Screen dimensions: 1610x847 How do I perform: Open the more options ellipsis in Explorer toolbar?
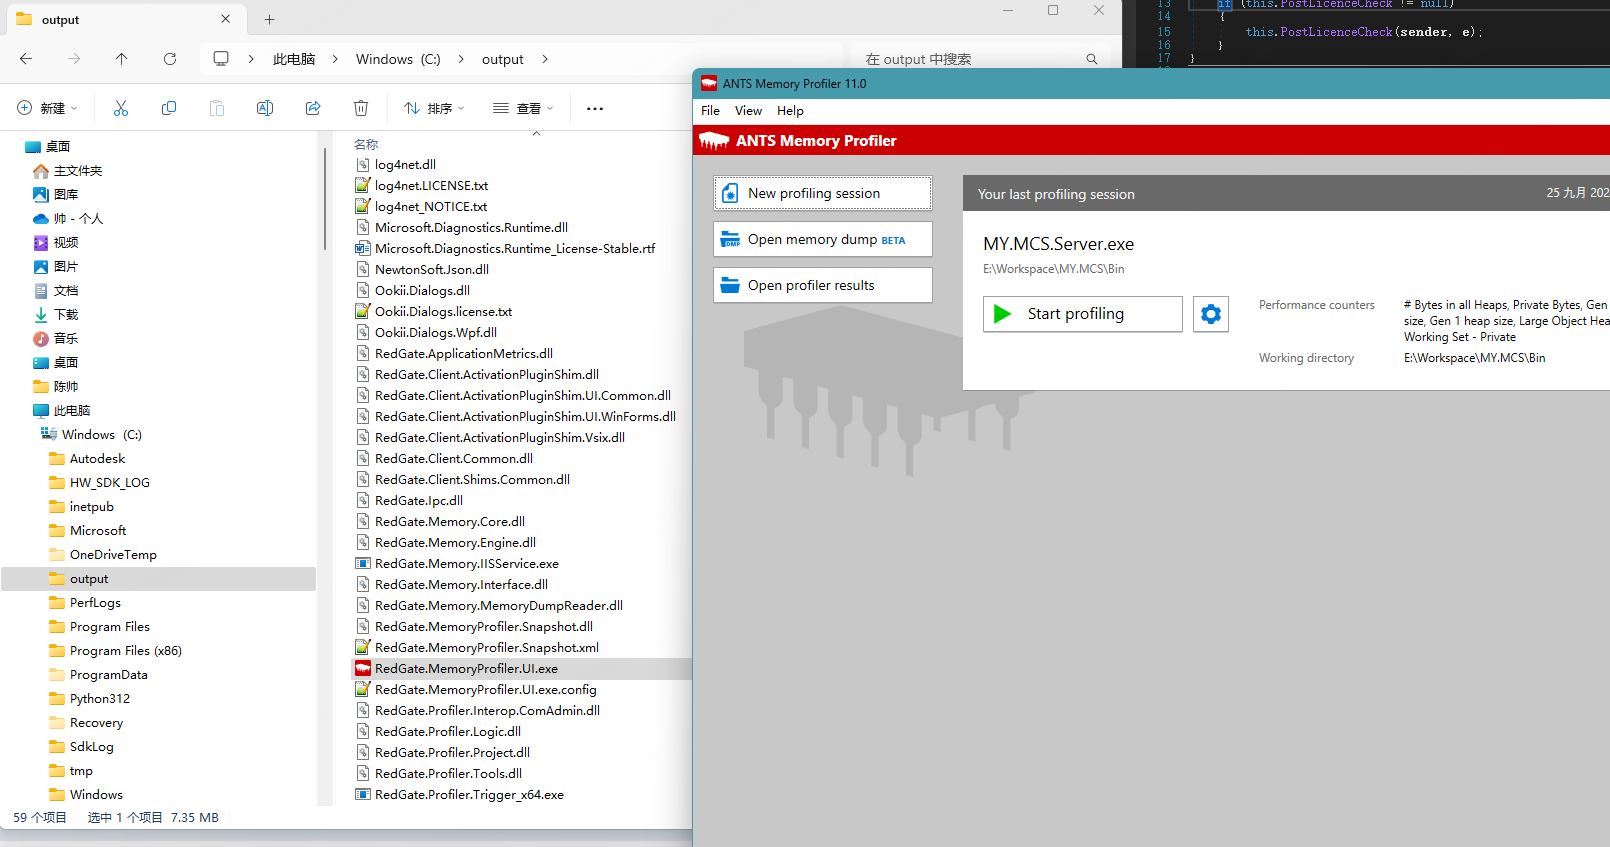[x=595, y=108]
